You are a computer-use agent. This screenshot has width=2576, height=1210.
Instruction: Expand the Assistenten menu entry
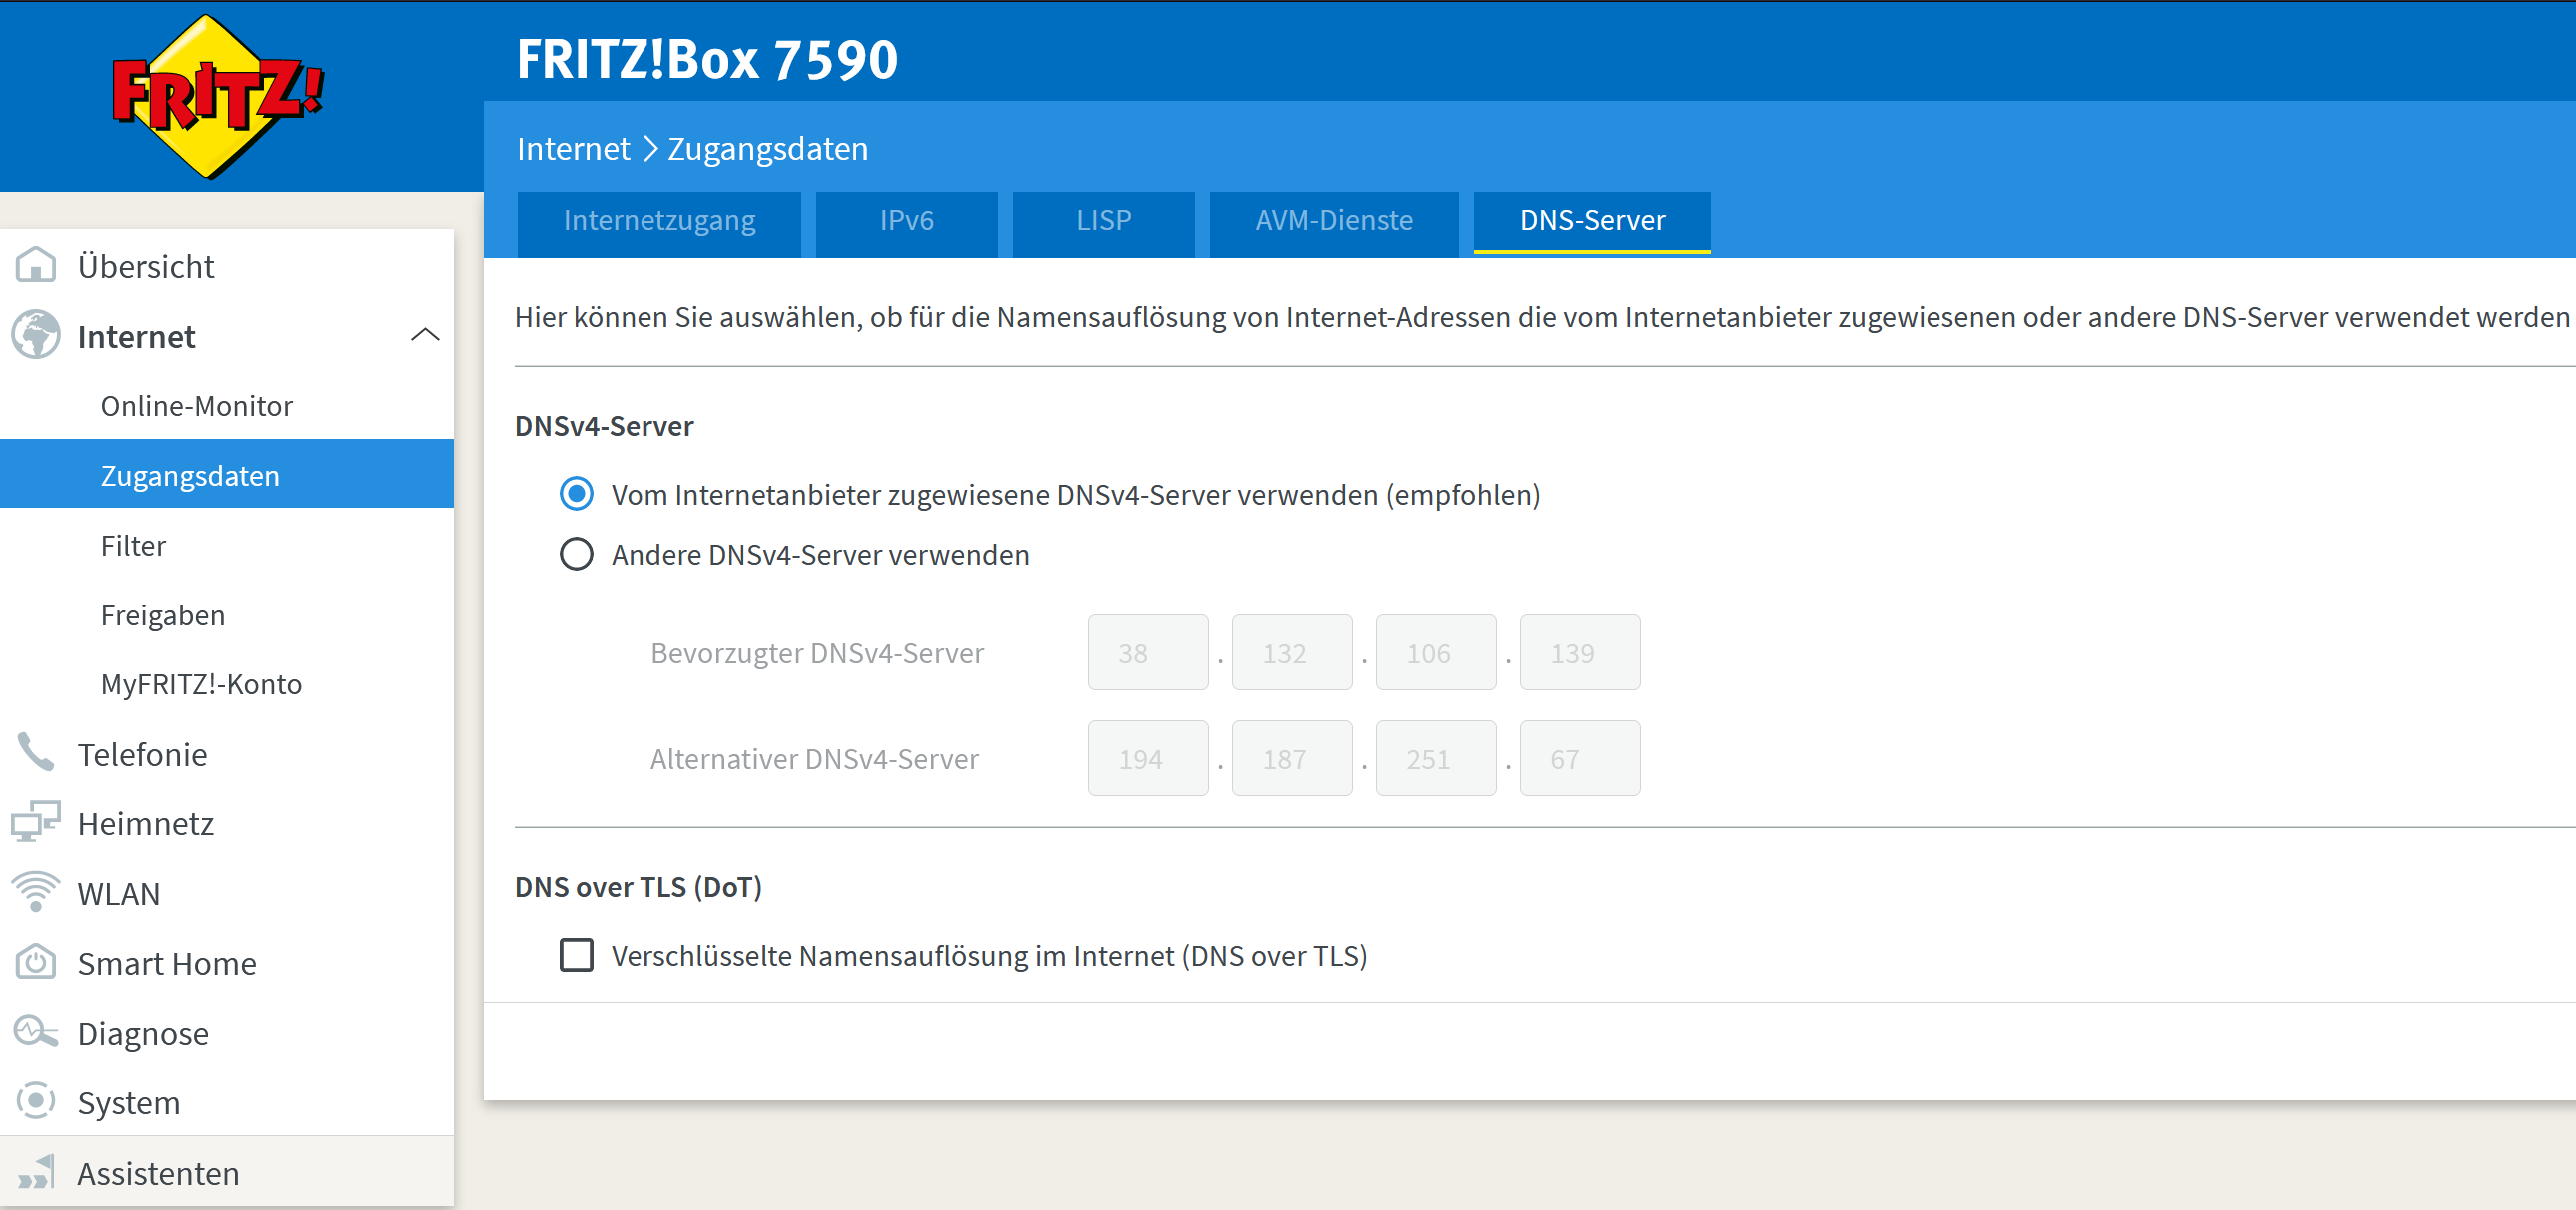tap(158, 1172)
